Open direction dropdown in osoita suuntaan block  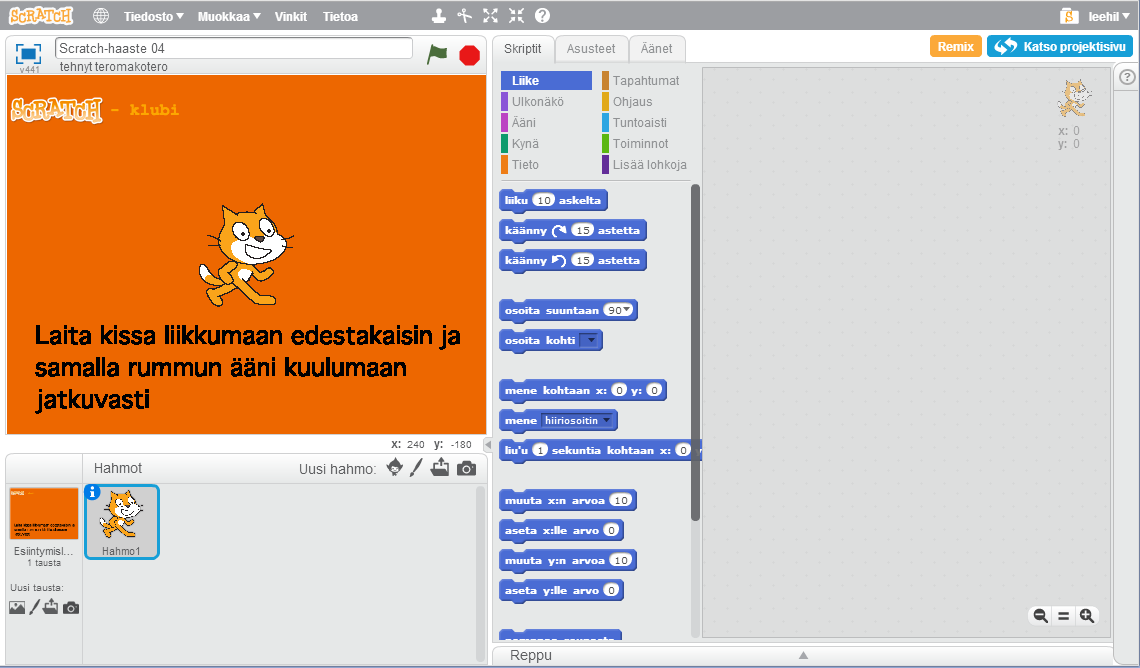pos(621,310)
